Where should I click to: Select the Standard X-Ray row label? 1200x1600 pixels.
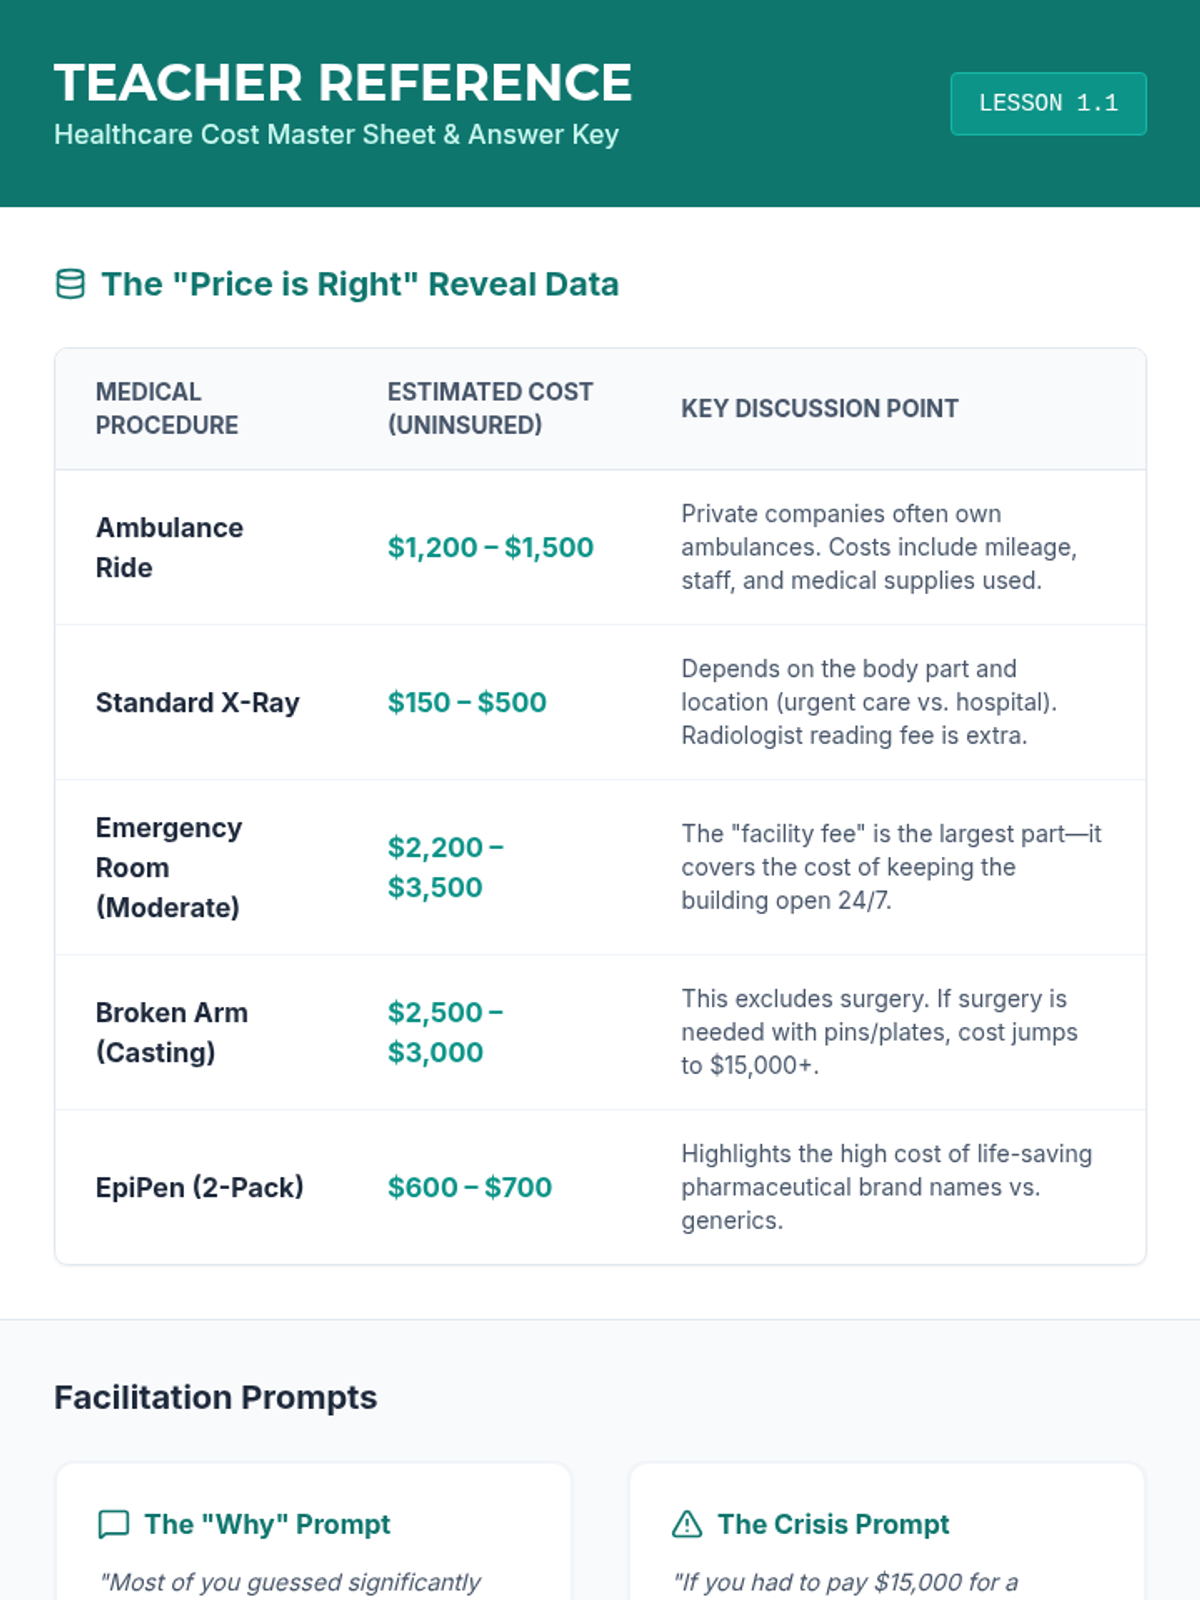tap(197, 702)
